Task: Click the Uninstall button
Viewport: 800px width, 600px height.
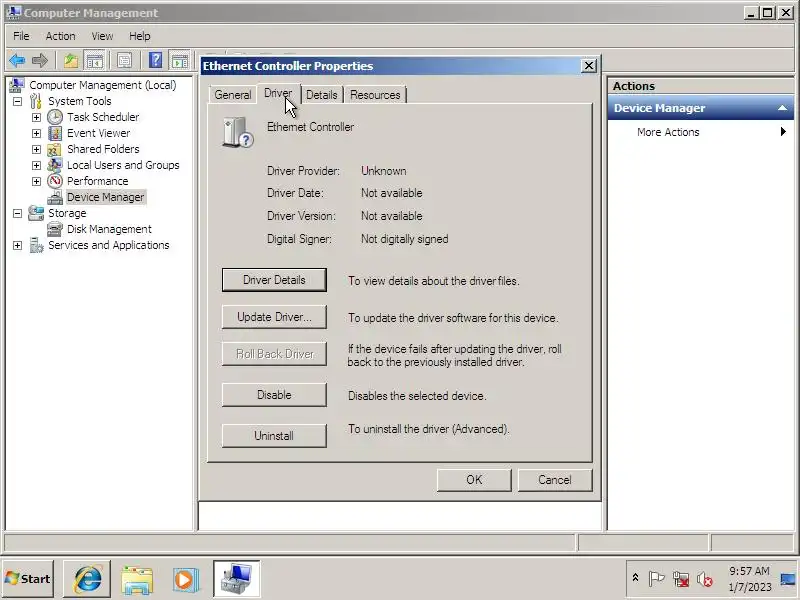Action: click(x=274, y=436)
